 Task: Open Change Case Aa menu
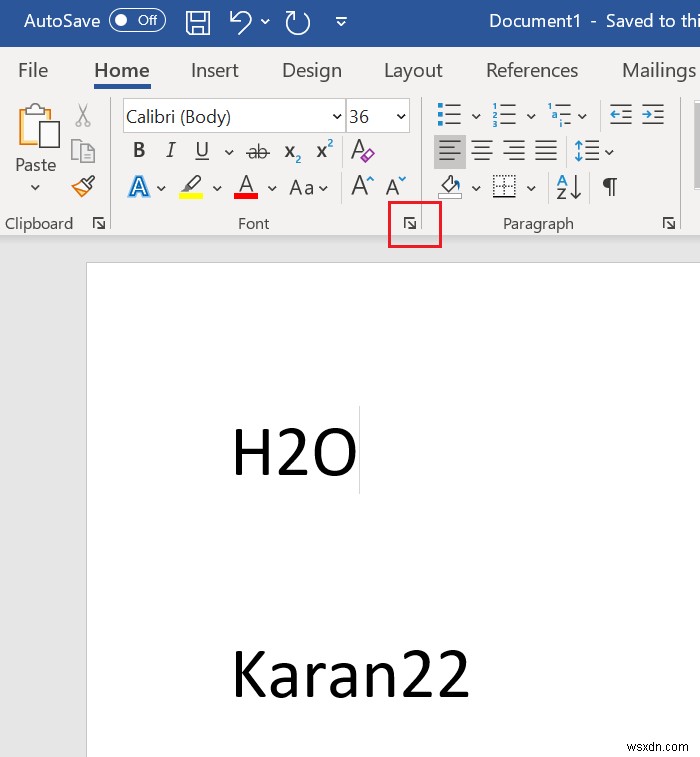point(308,188)
